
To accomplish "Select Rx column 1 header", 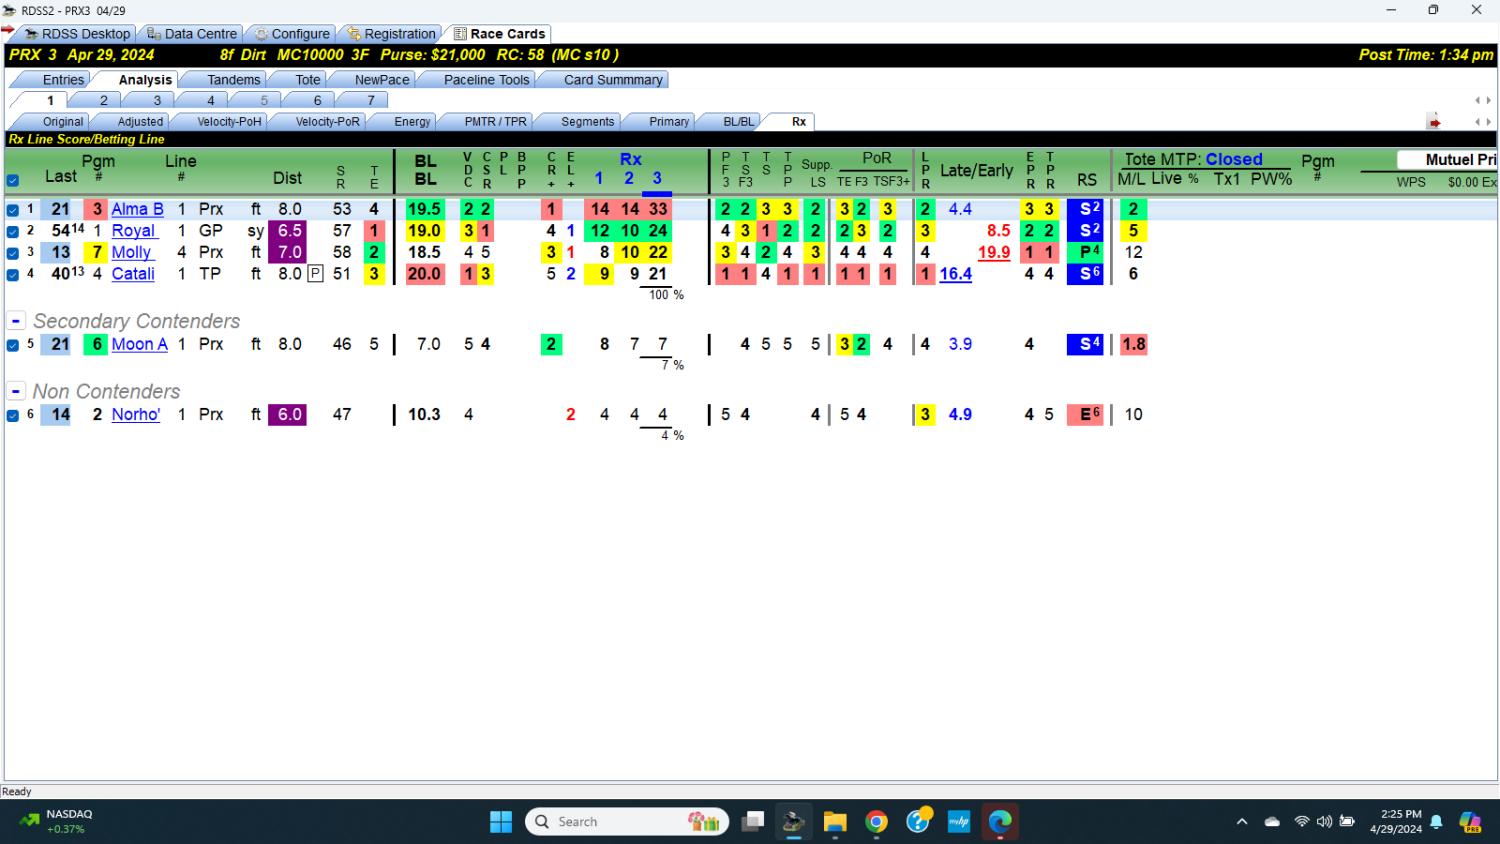I will [x=598, y=178].
